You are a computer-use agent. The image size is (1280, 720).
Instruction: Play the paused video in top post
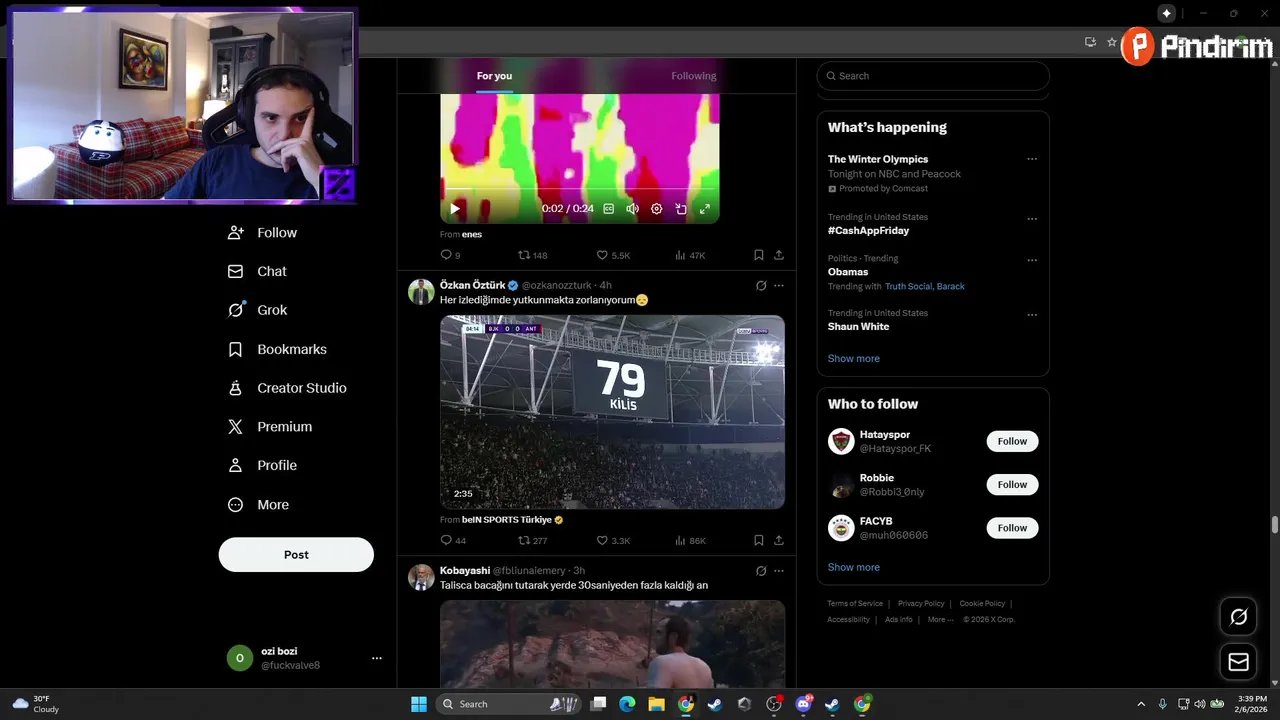(x=455, y=209)
